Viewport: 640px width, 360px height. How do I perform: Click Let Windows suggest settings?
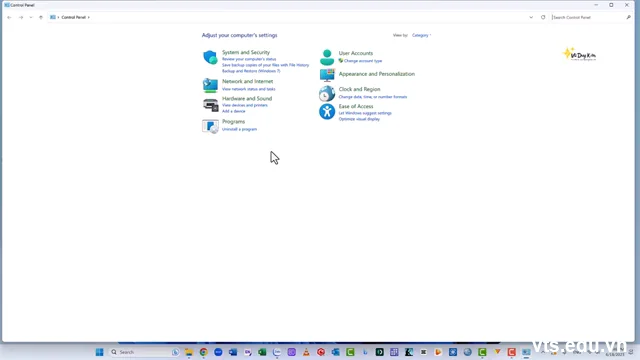[x=365, y=113]
